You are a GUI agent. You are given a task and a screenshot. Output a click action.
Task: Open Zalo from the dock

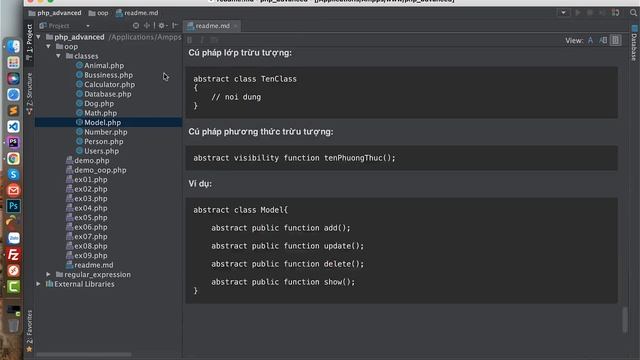click(x=13, y=238)
